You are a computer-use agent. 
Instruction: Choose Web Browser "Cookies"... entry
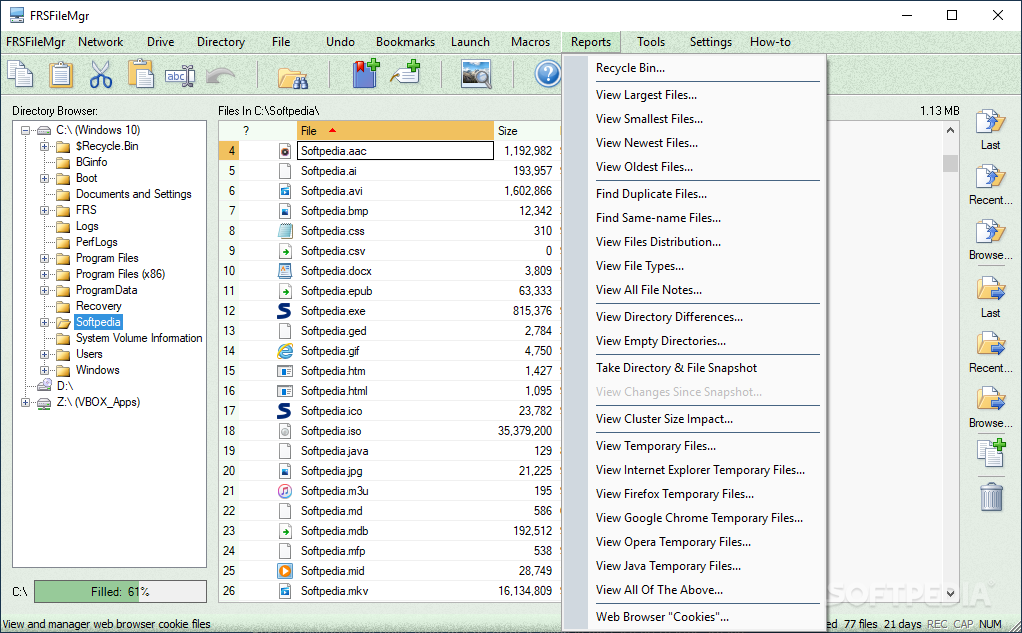(662, 617)
